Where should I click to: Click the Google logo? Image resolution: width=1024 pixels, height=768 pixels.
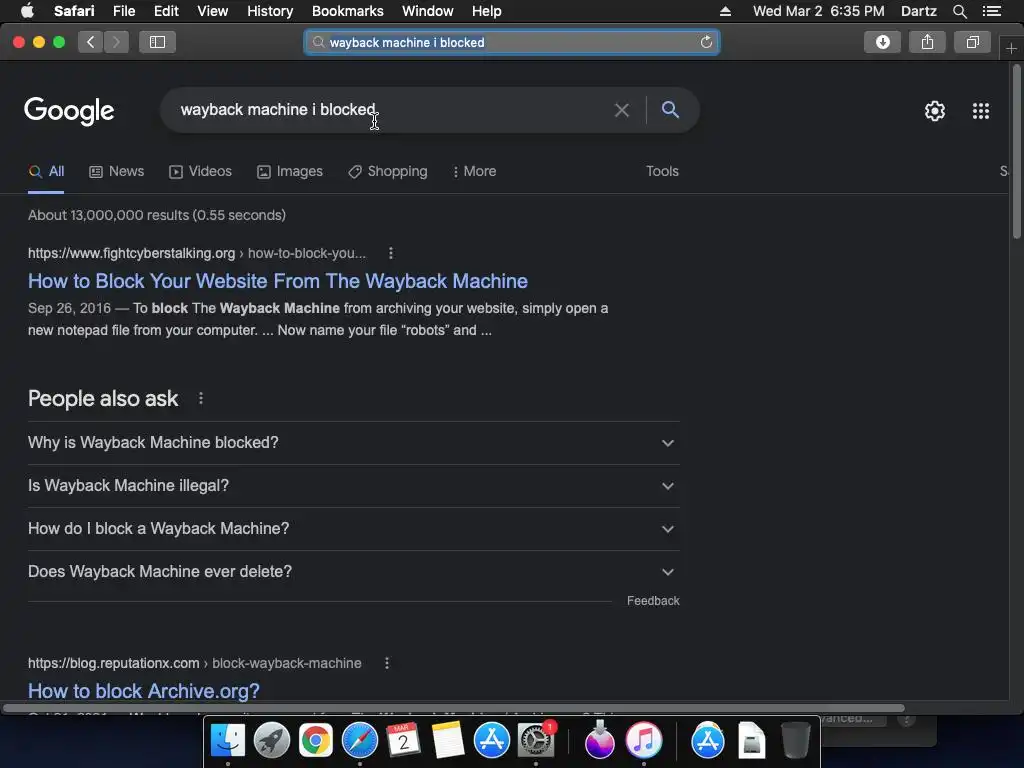[x=69, y=111]
